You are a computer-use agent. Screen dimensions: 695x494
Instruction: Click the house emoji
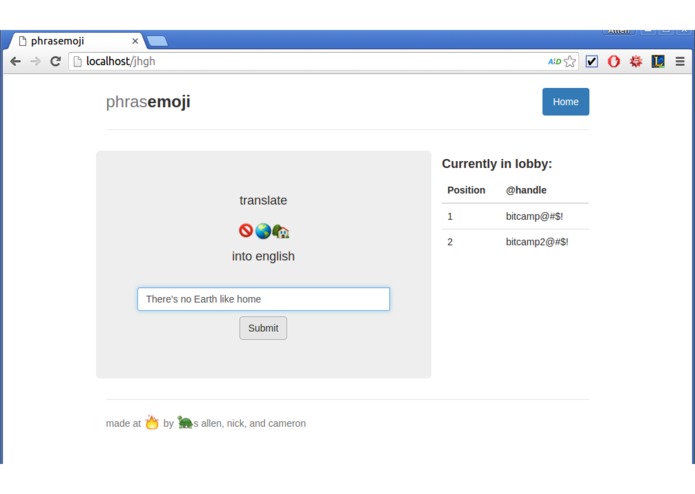pyautogui.click(x=281, y=231)
